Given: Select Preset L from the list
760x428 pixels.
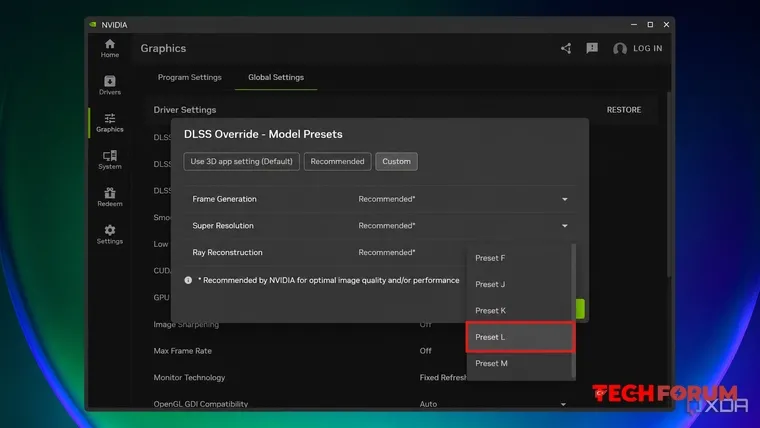Looking at the screenshot, I should (x=519, y=337).
